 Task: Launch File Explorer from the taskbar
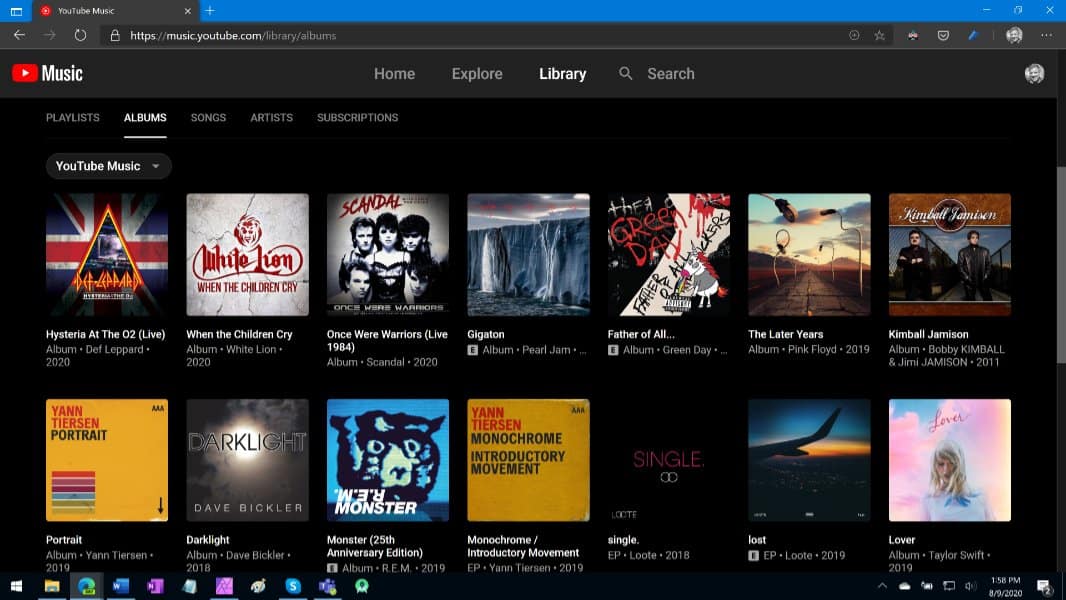click(x=52, y=586)
